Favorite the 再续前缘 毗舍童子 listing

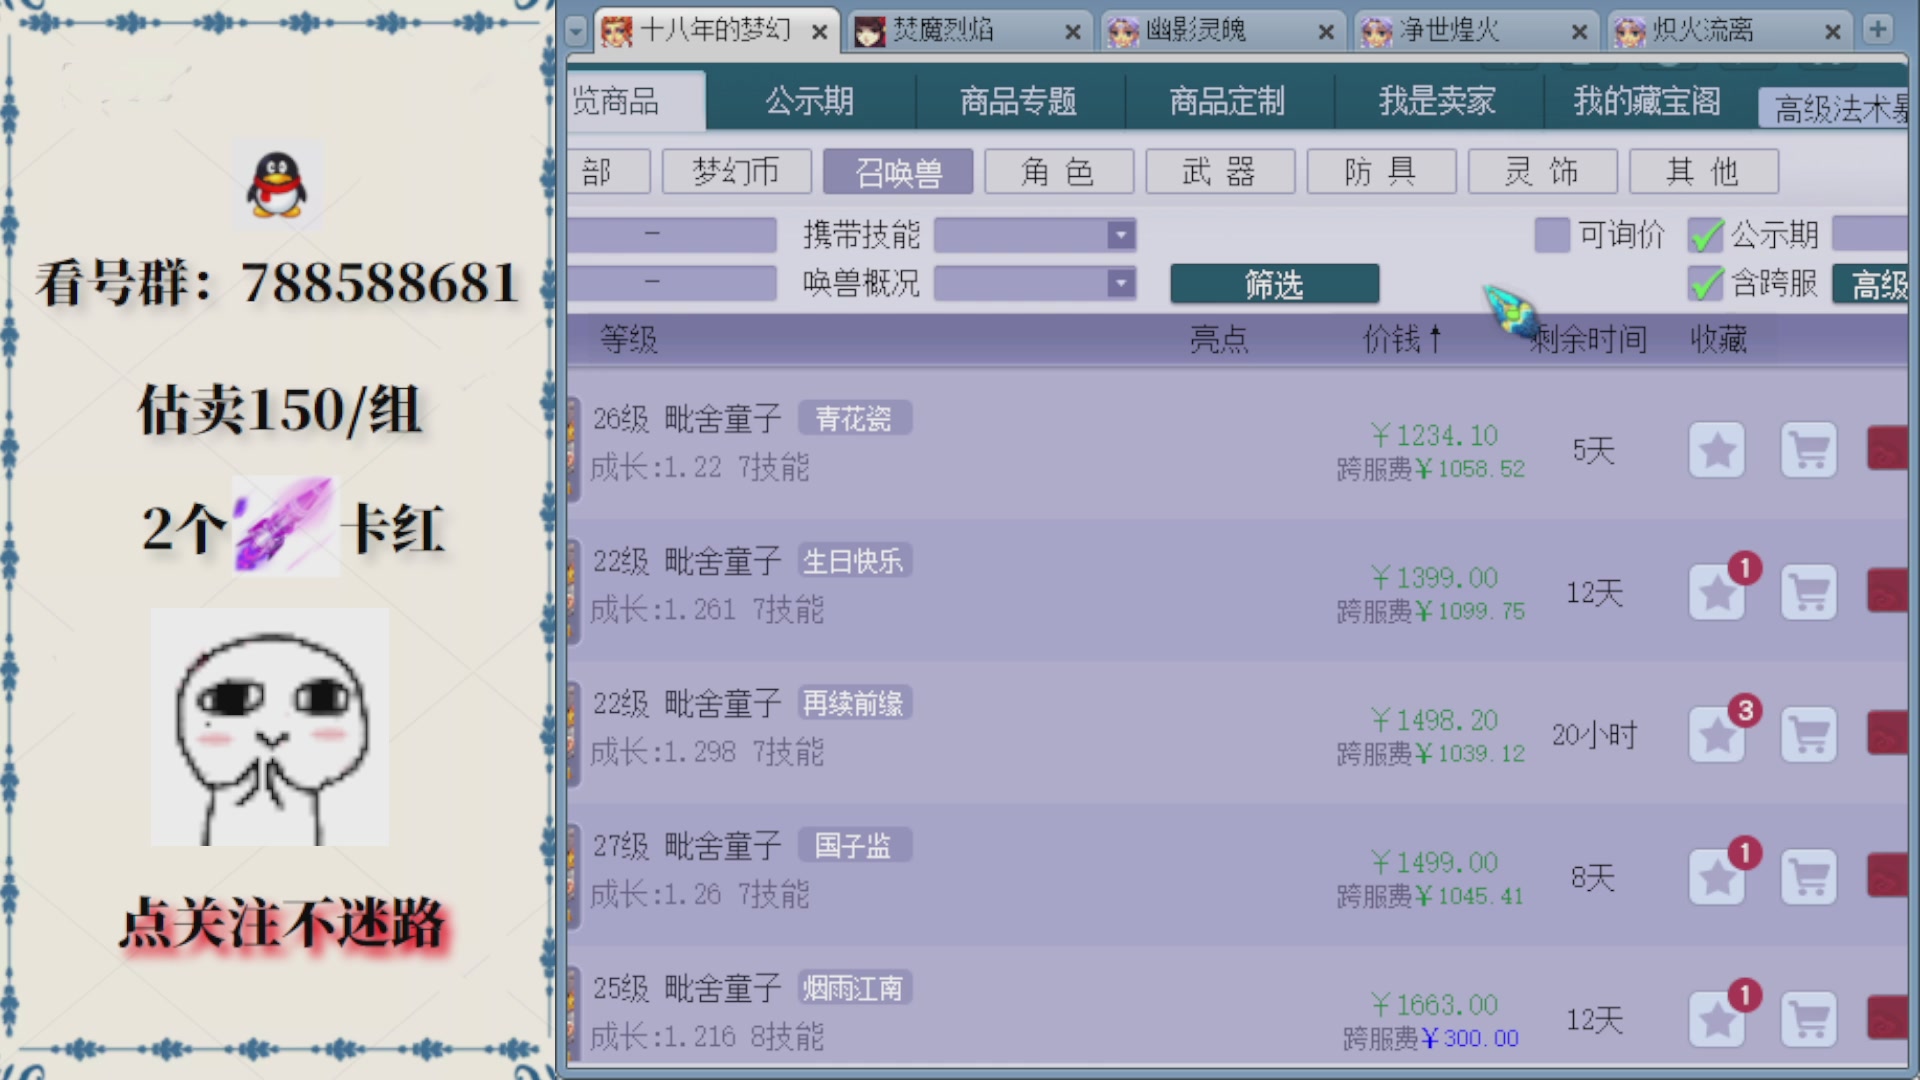[x=1717, y=736]
